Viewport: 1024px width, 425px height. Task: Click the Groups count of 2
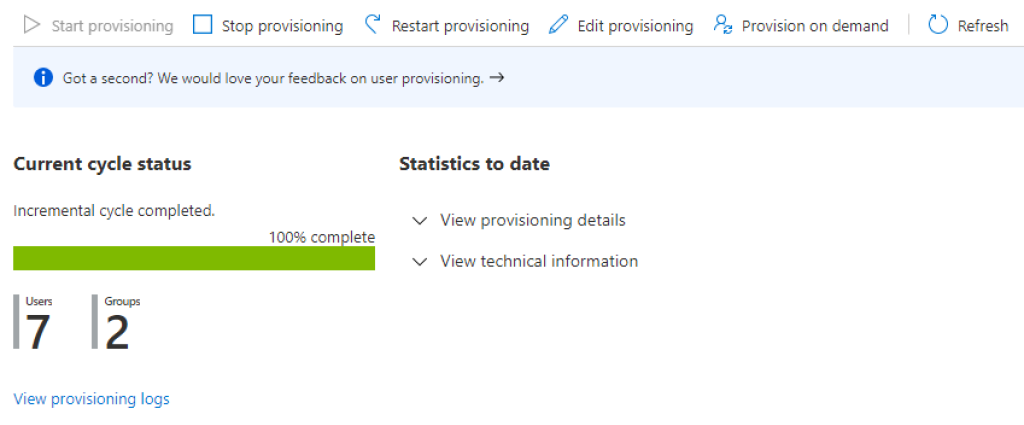117,331
